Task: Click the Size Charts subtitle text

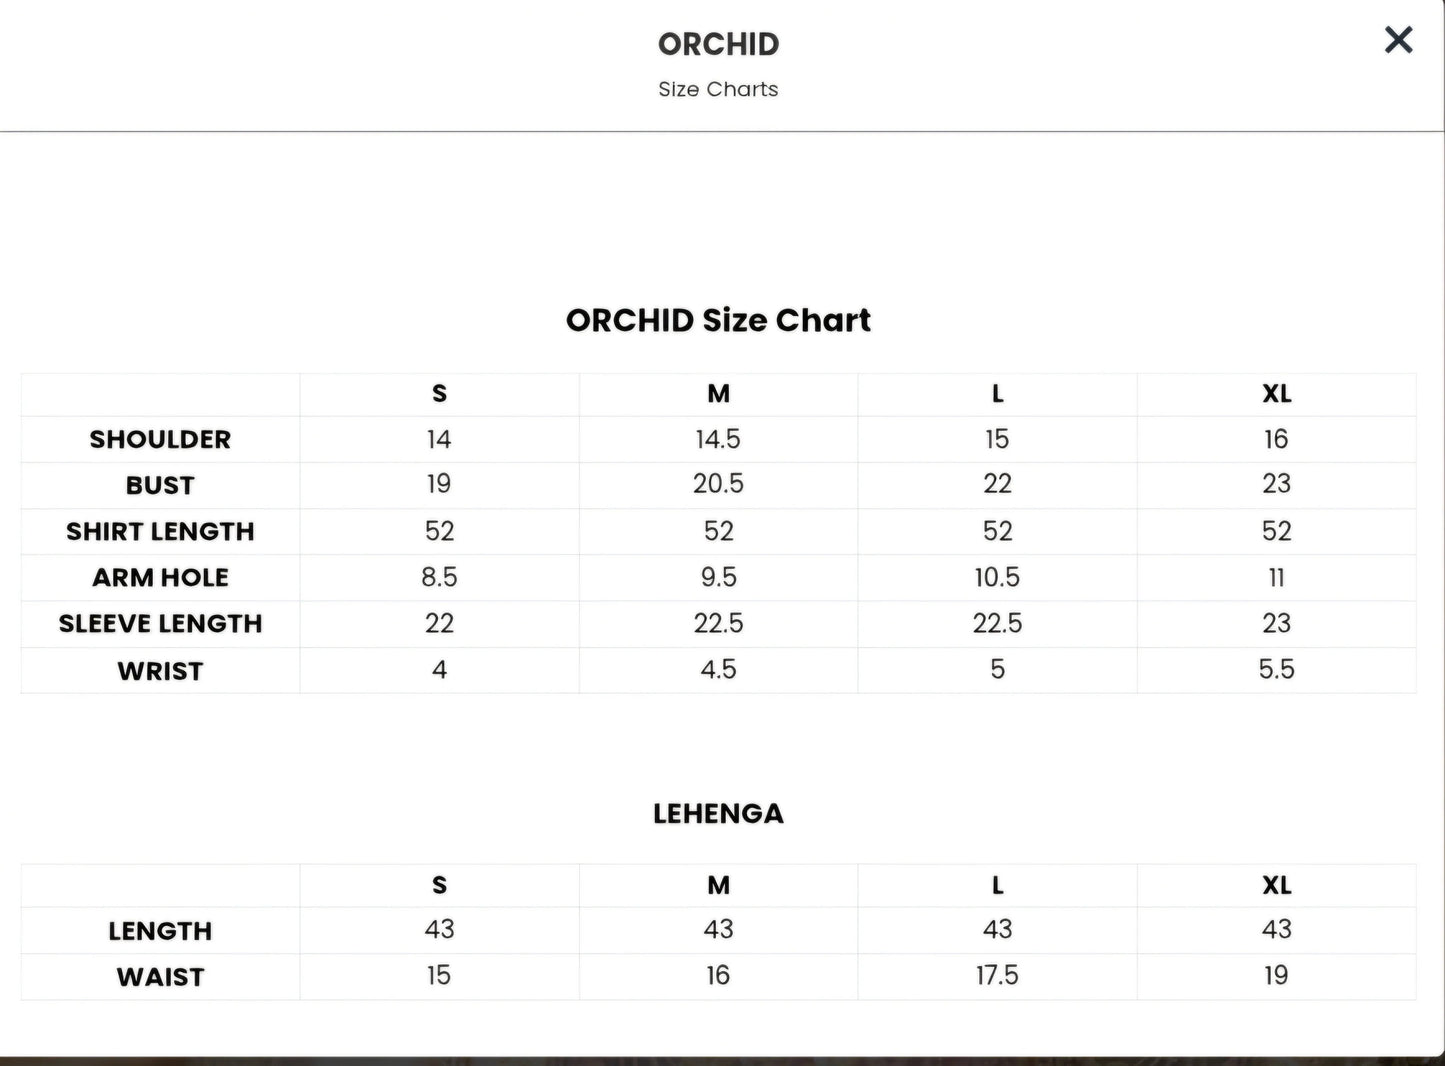Action: point(718,89)
